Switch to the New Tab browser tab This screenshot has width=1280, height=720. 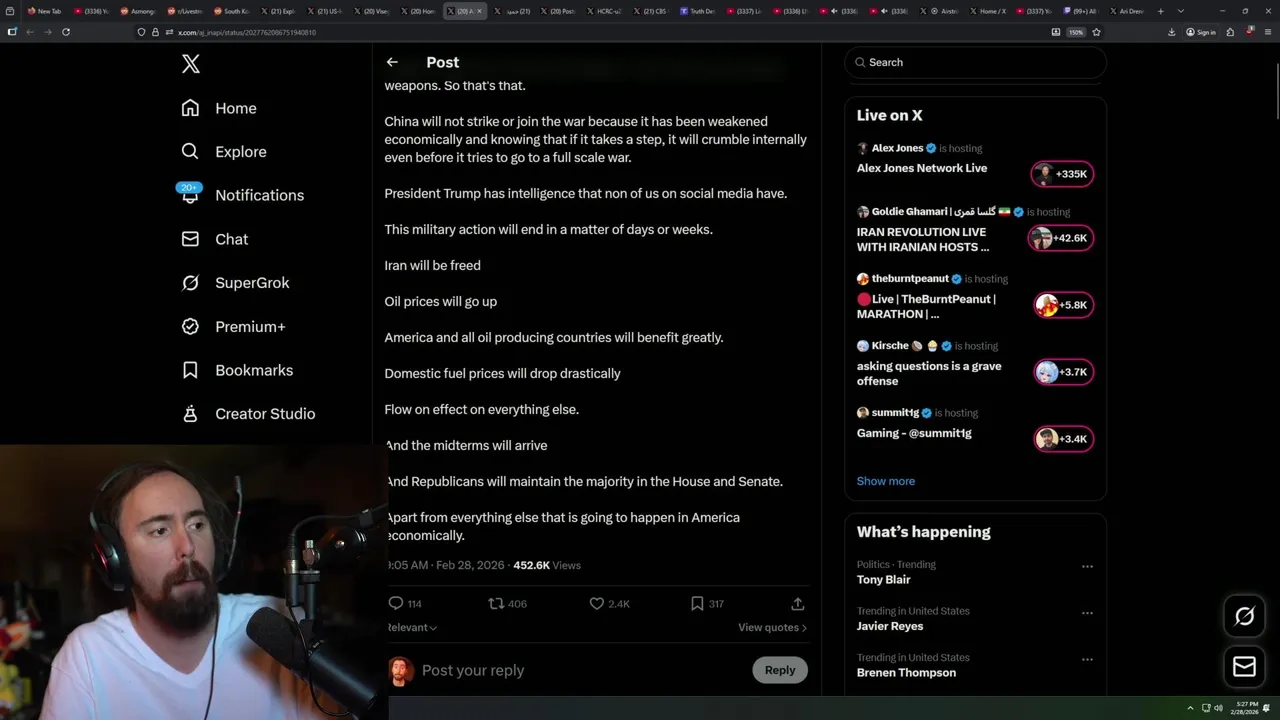44,11
